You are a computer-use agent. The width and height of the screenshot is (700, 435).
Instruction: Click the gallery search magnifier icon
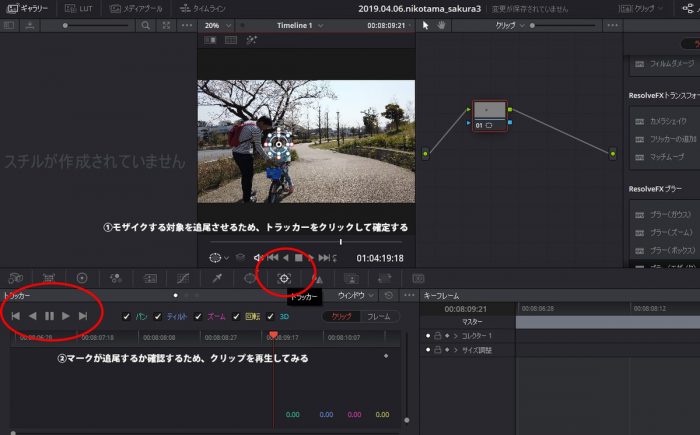coord(146,25)
